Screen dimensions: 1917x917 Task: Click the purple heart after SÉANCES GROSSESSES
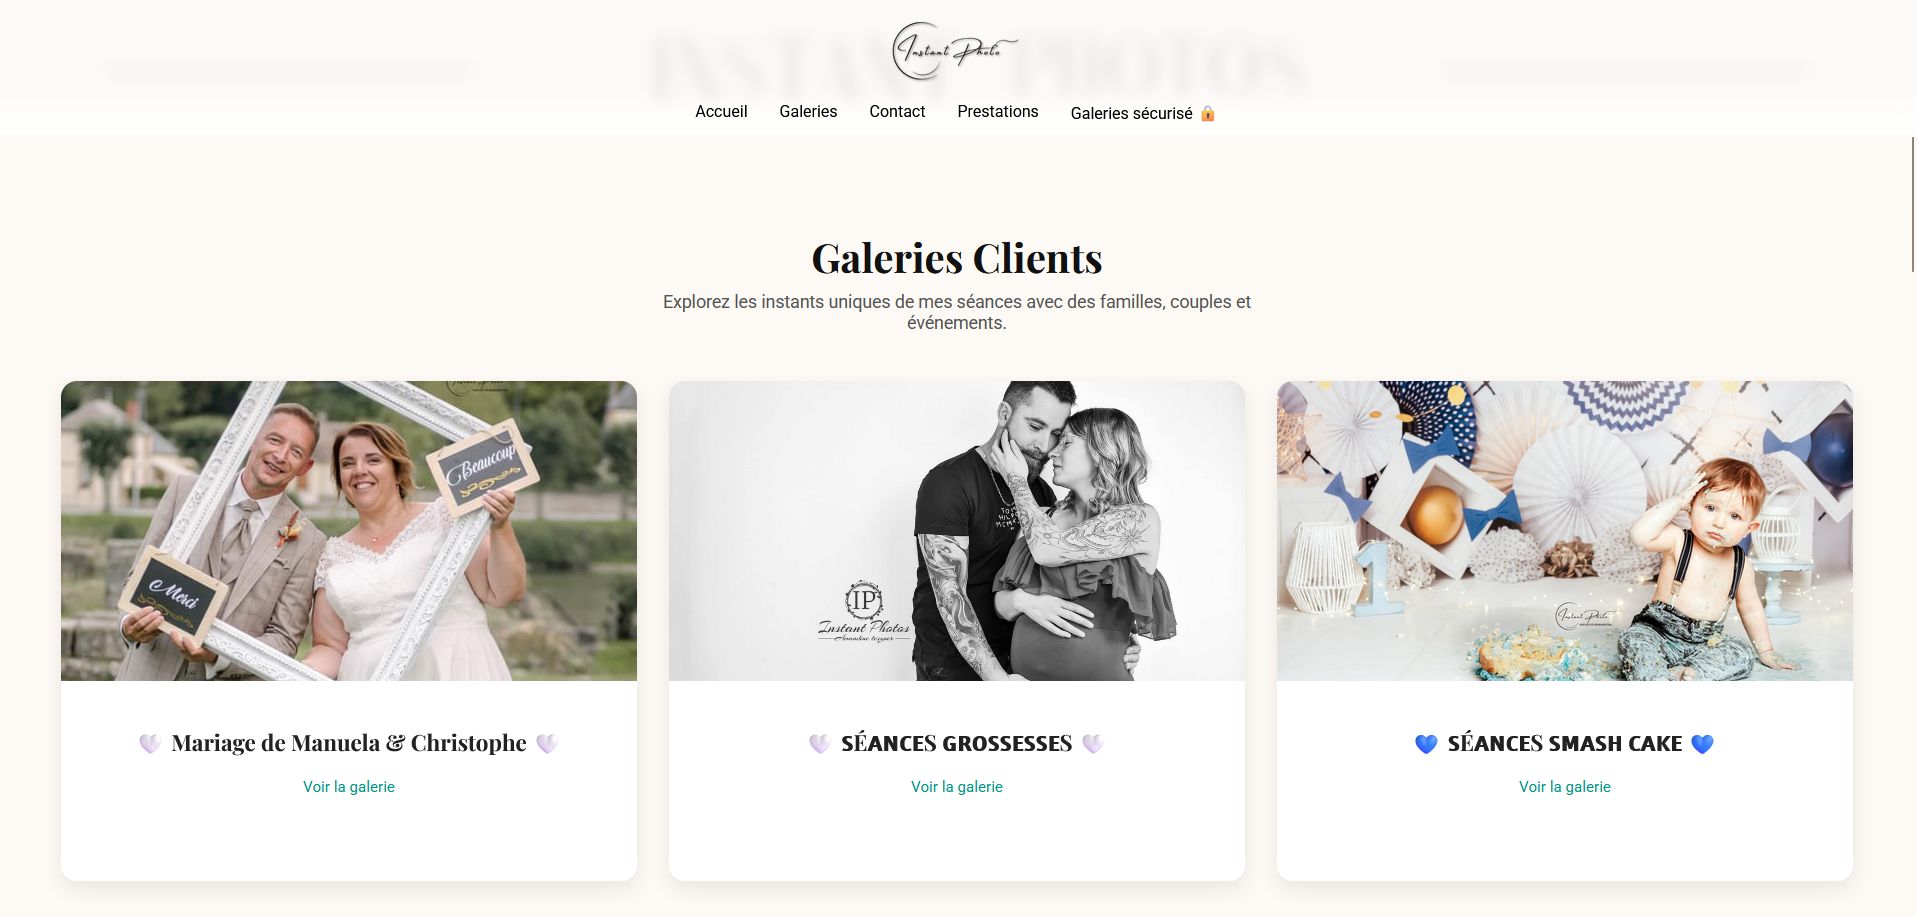1093,743
